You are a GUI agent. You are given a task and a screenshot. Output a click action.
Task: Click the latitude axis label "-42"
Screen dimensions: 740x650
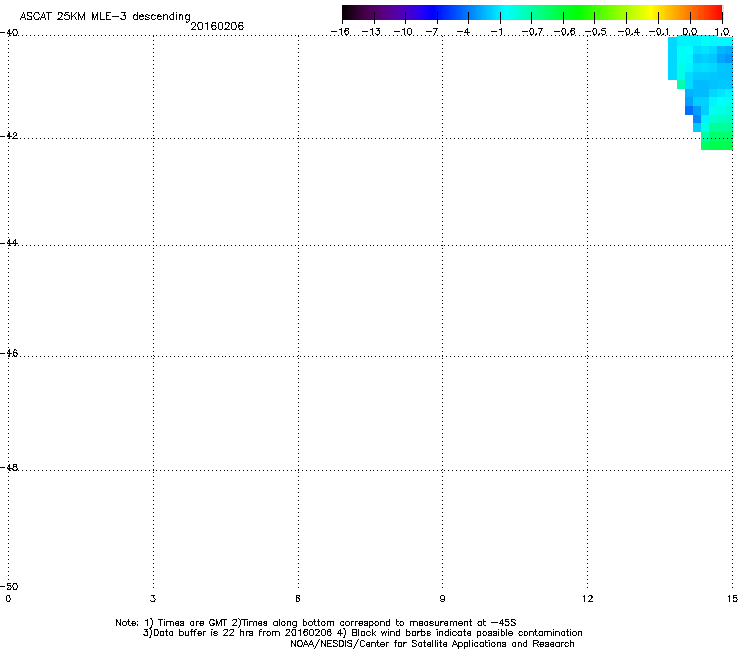[x=9, y=135]
